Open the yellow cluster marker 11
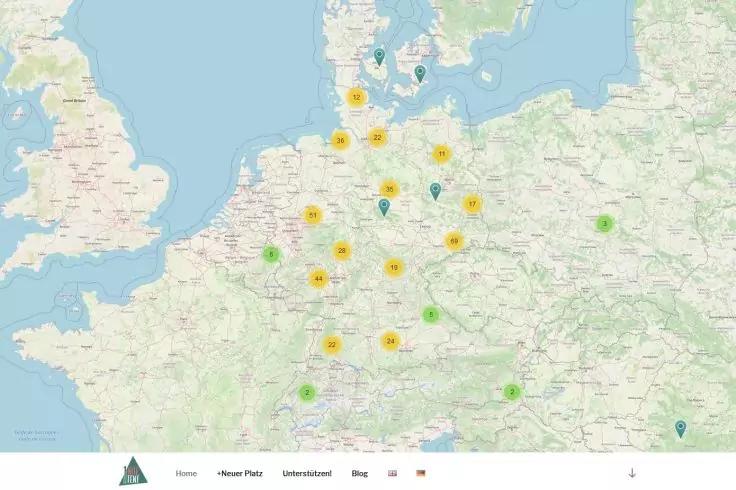Viewport: 736px width, 490px height. (441, 154)
